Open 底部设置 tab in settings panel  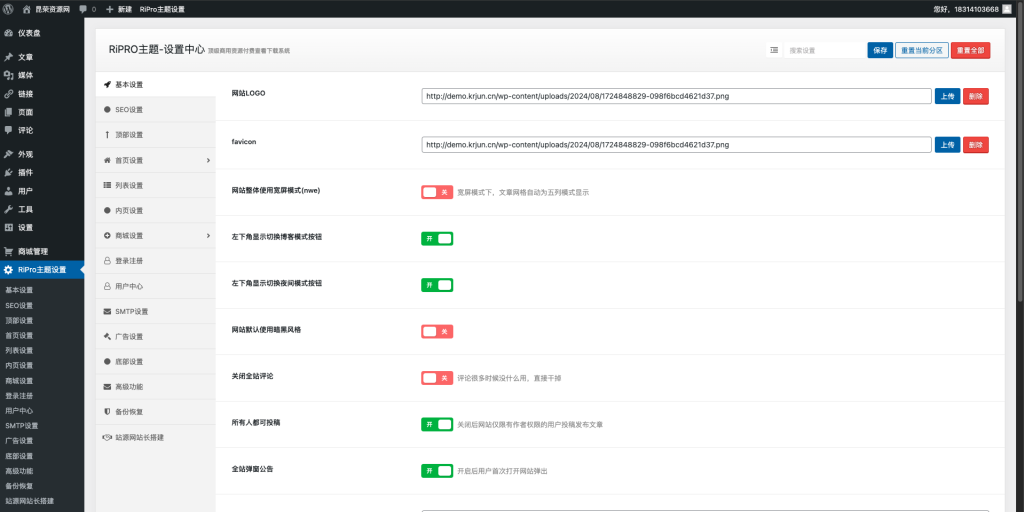[x=155, y=362]
